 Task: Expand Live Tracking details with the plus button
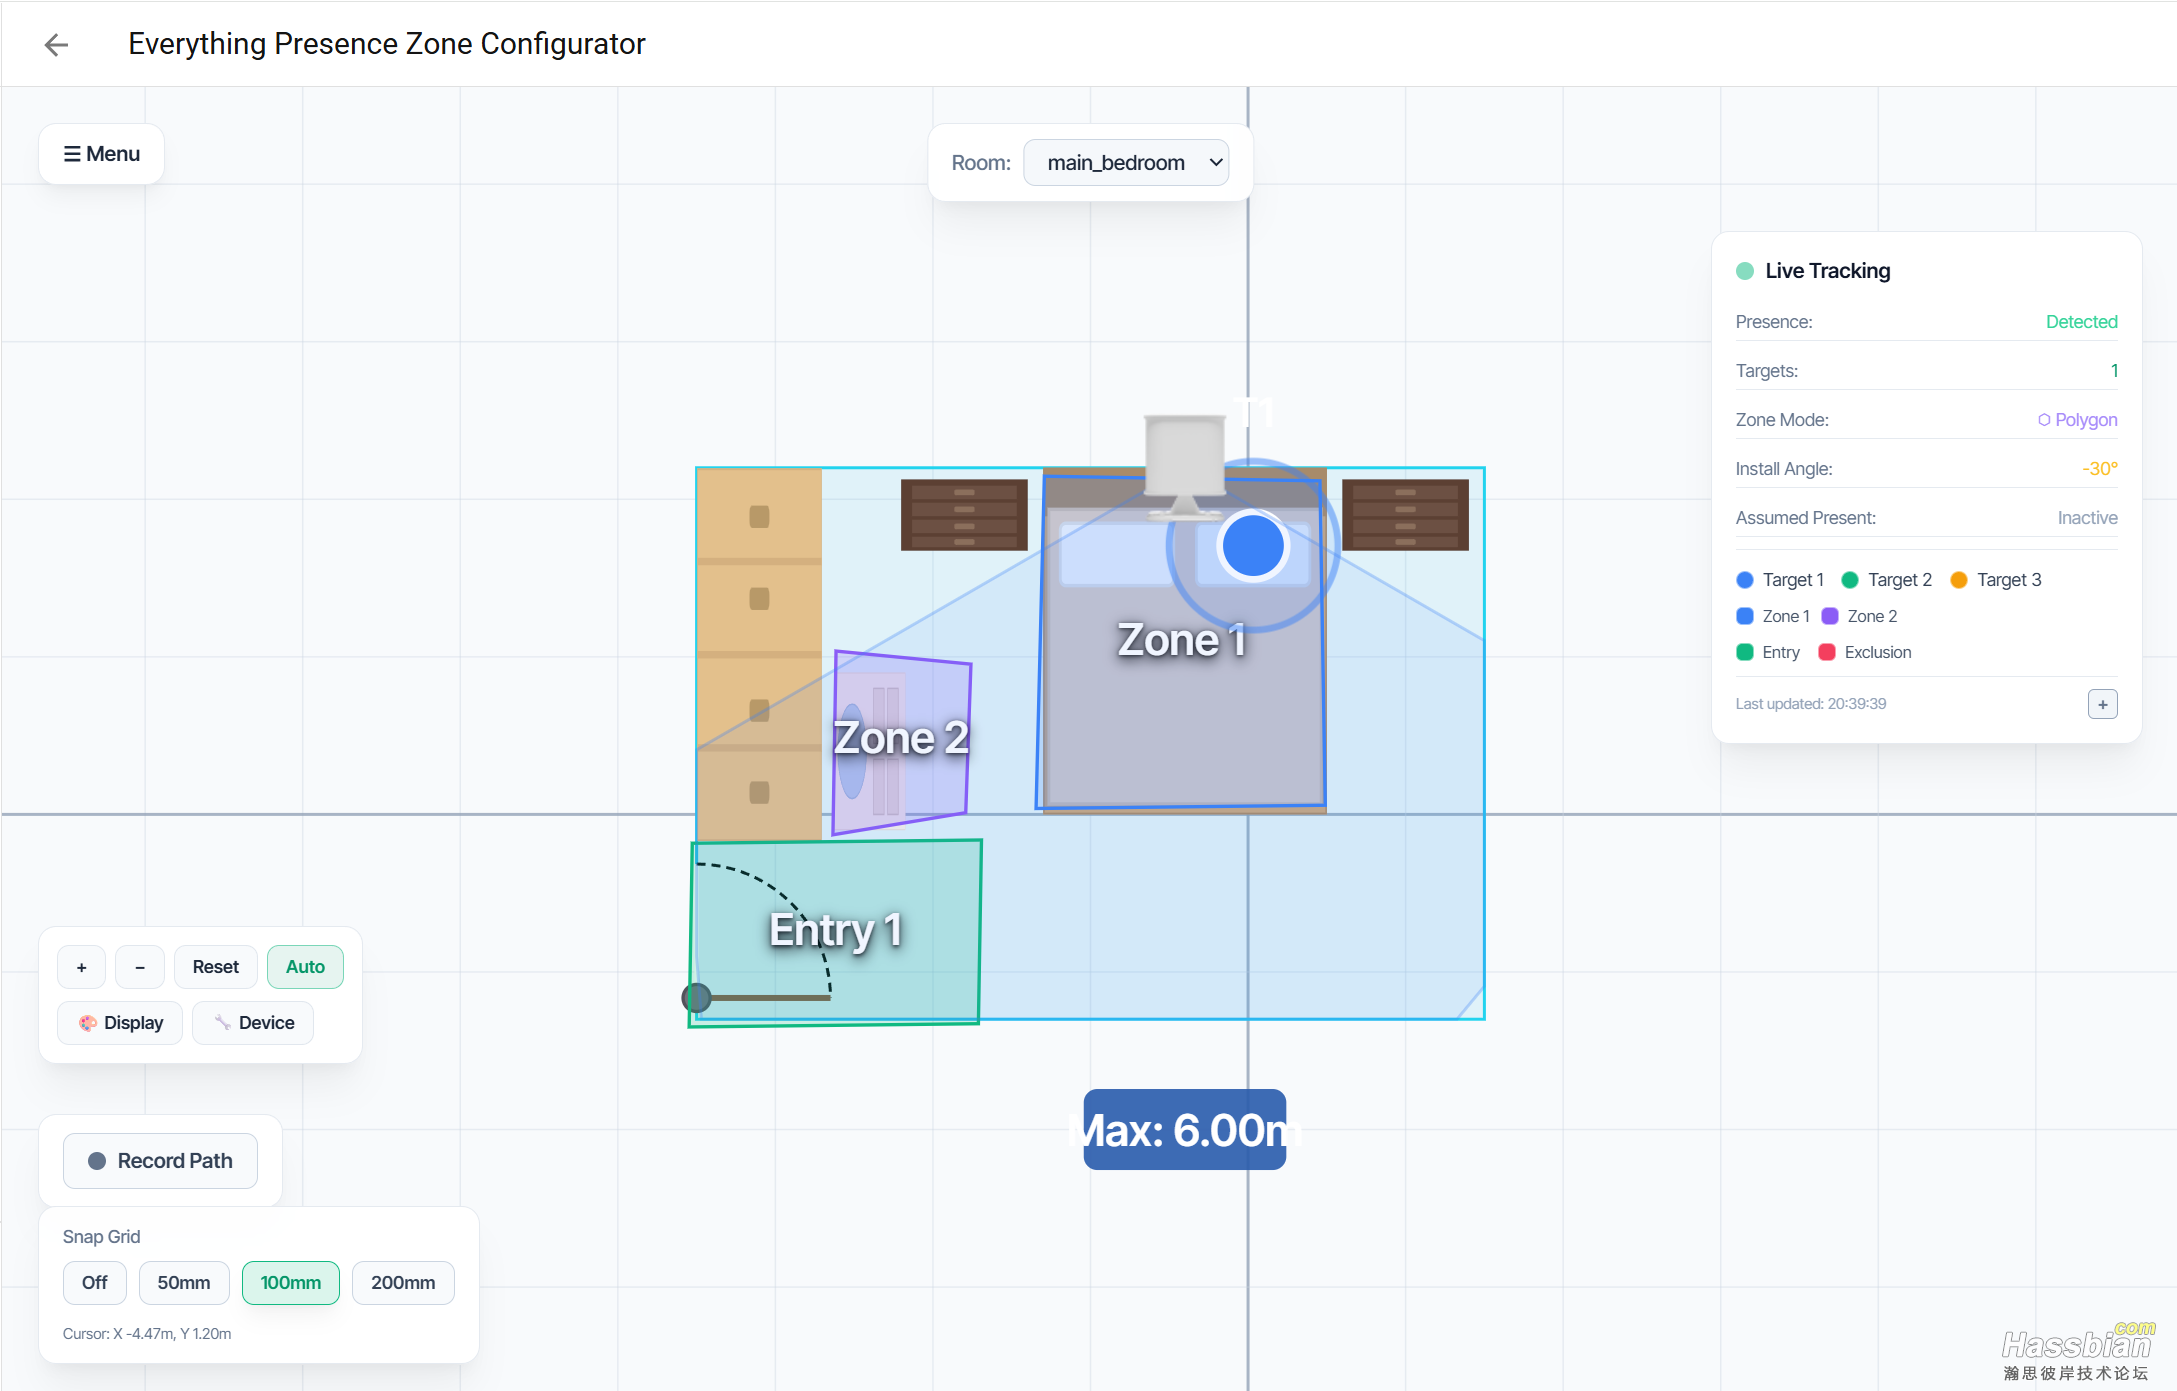pos(2102,704)
